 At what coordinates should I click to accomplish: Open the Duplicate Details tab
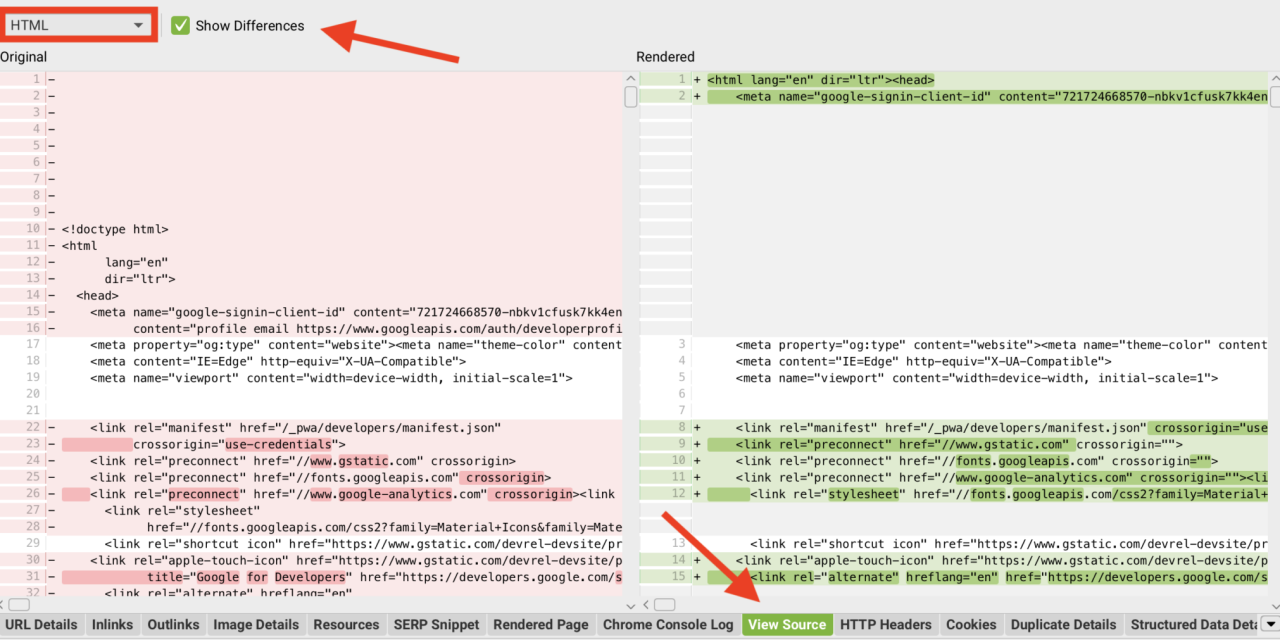tap(1064, 624)
